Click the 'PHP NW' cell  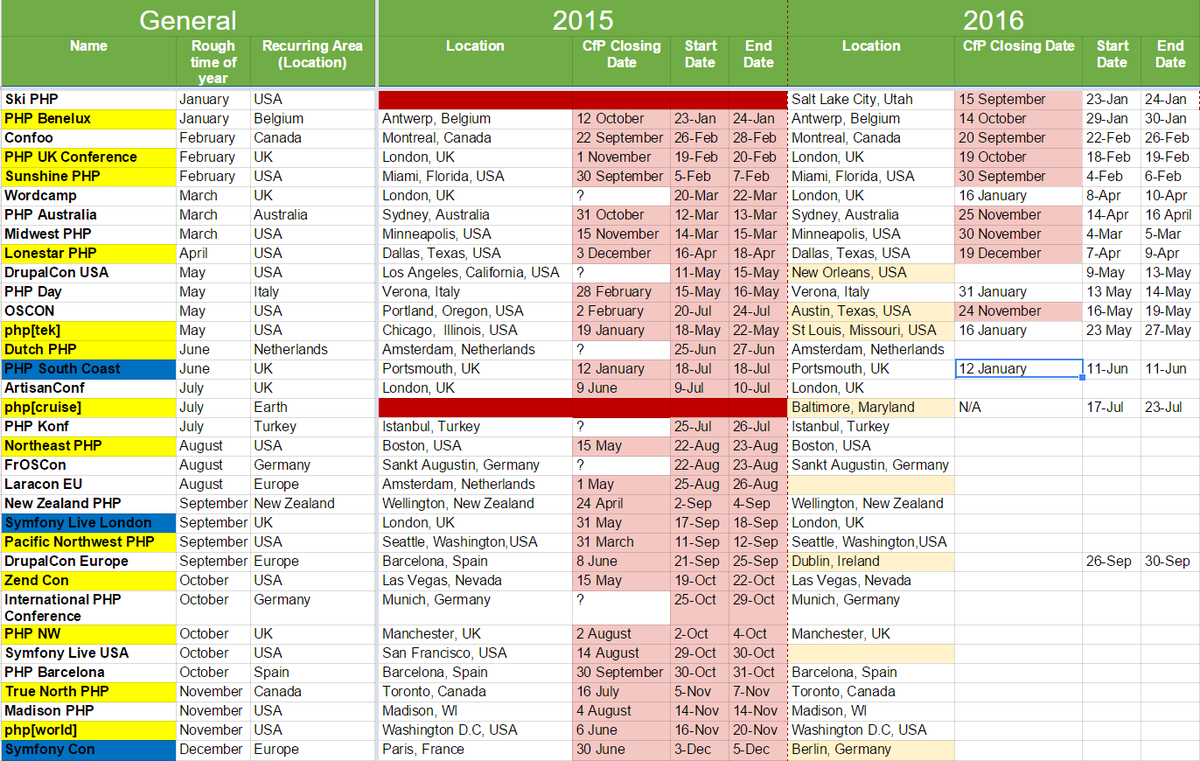coord(89,633)
